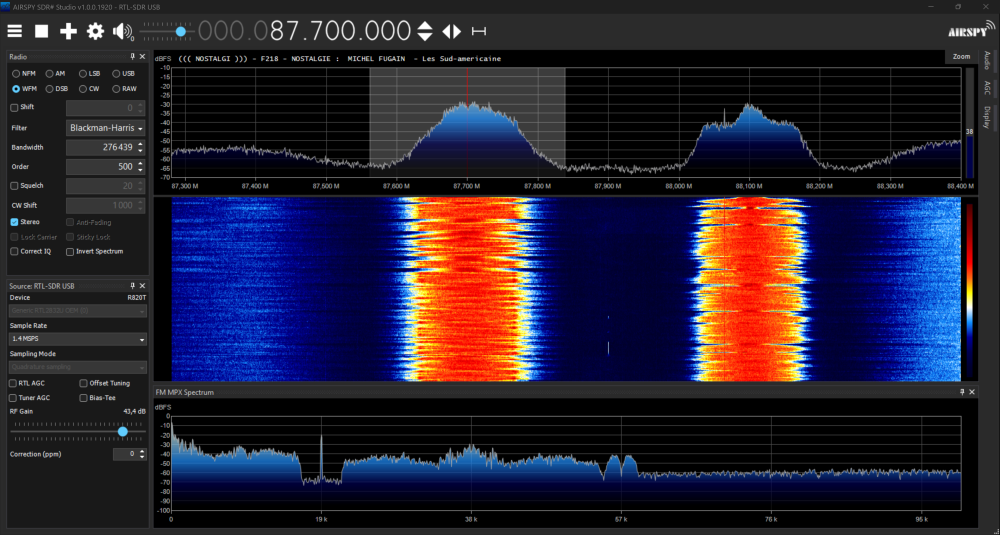Select CW mode

pyautogui.click(x=89, y=89)
